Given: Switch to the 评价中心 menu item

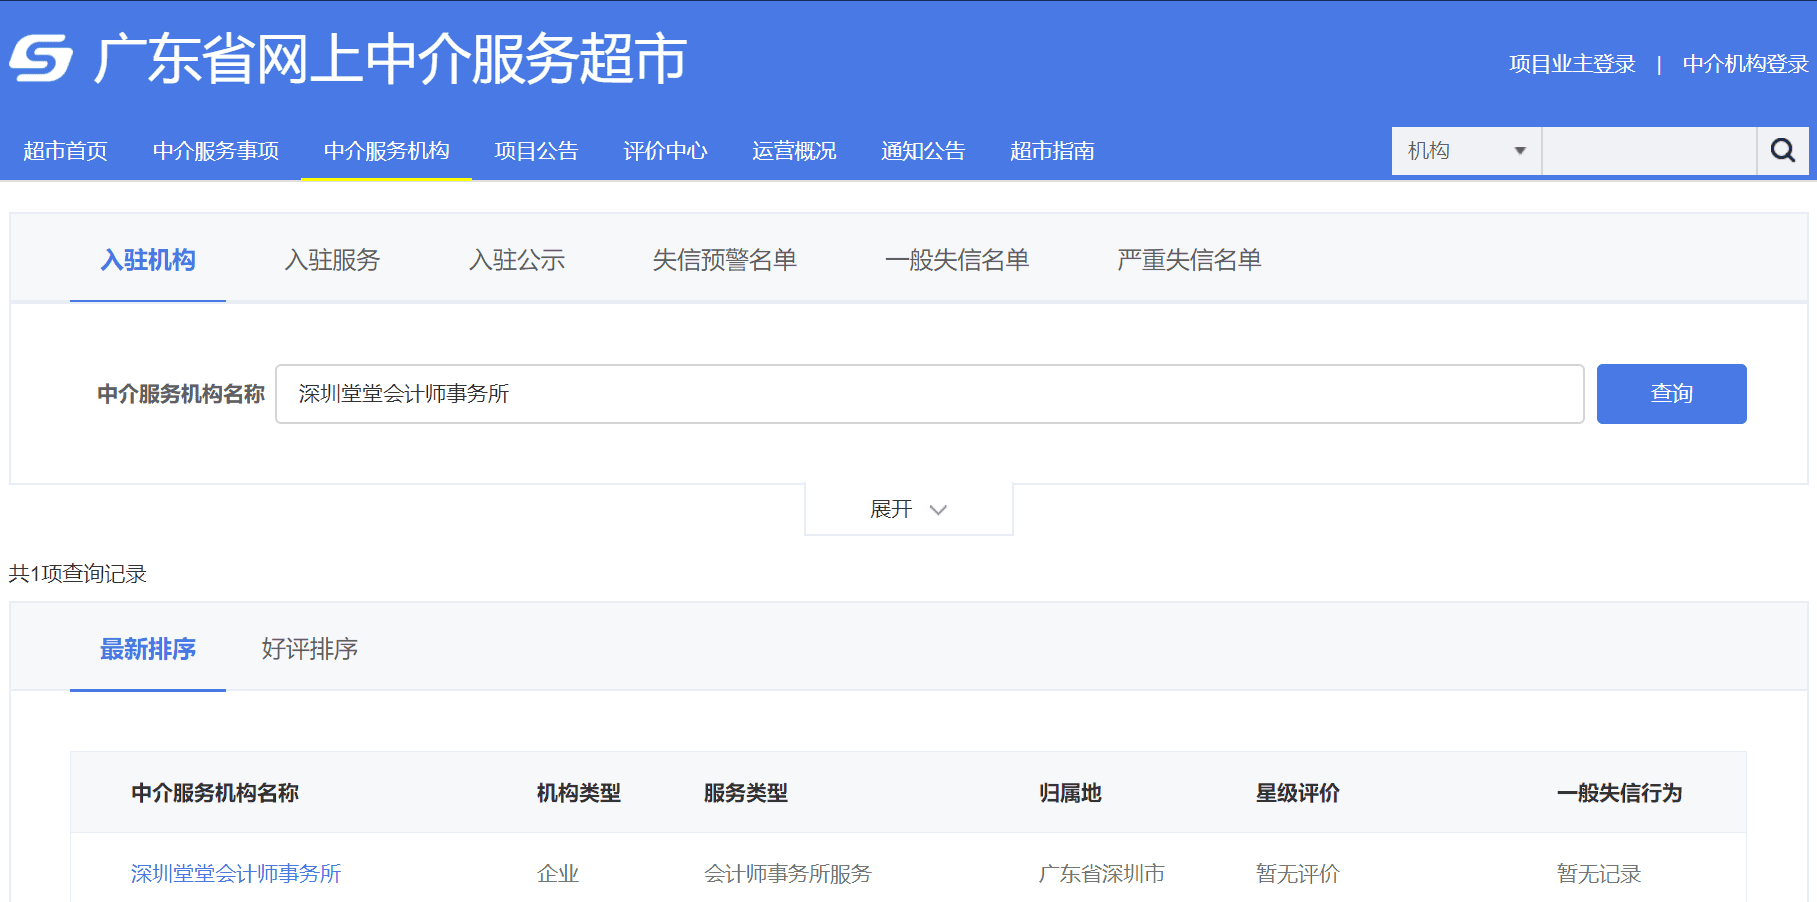Looking at the screenshot, I should click(x=665, y=150).
